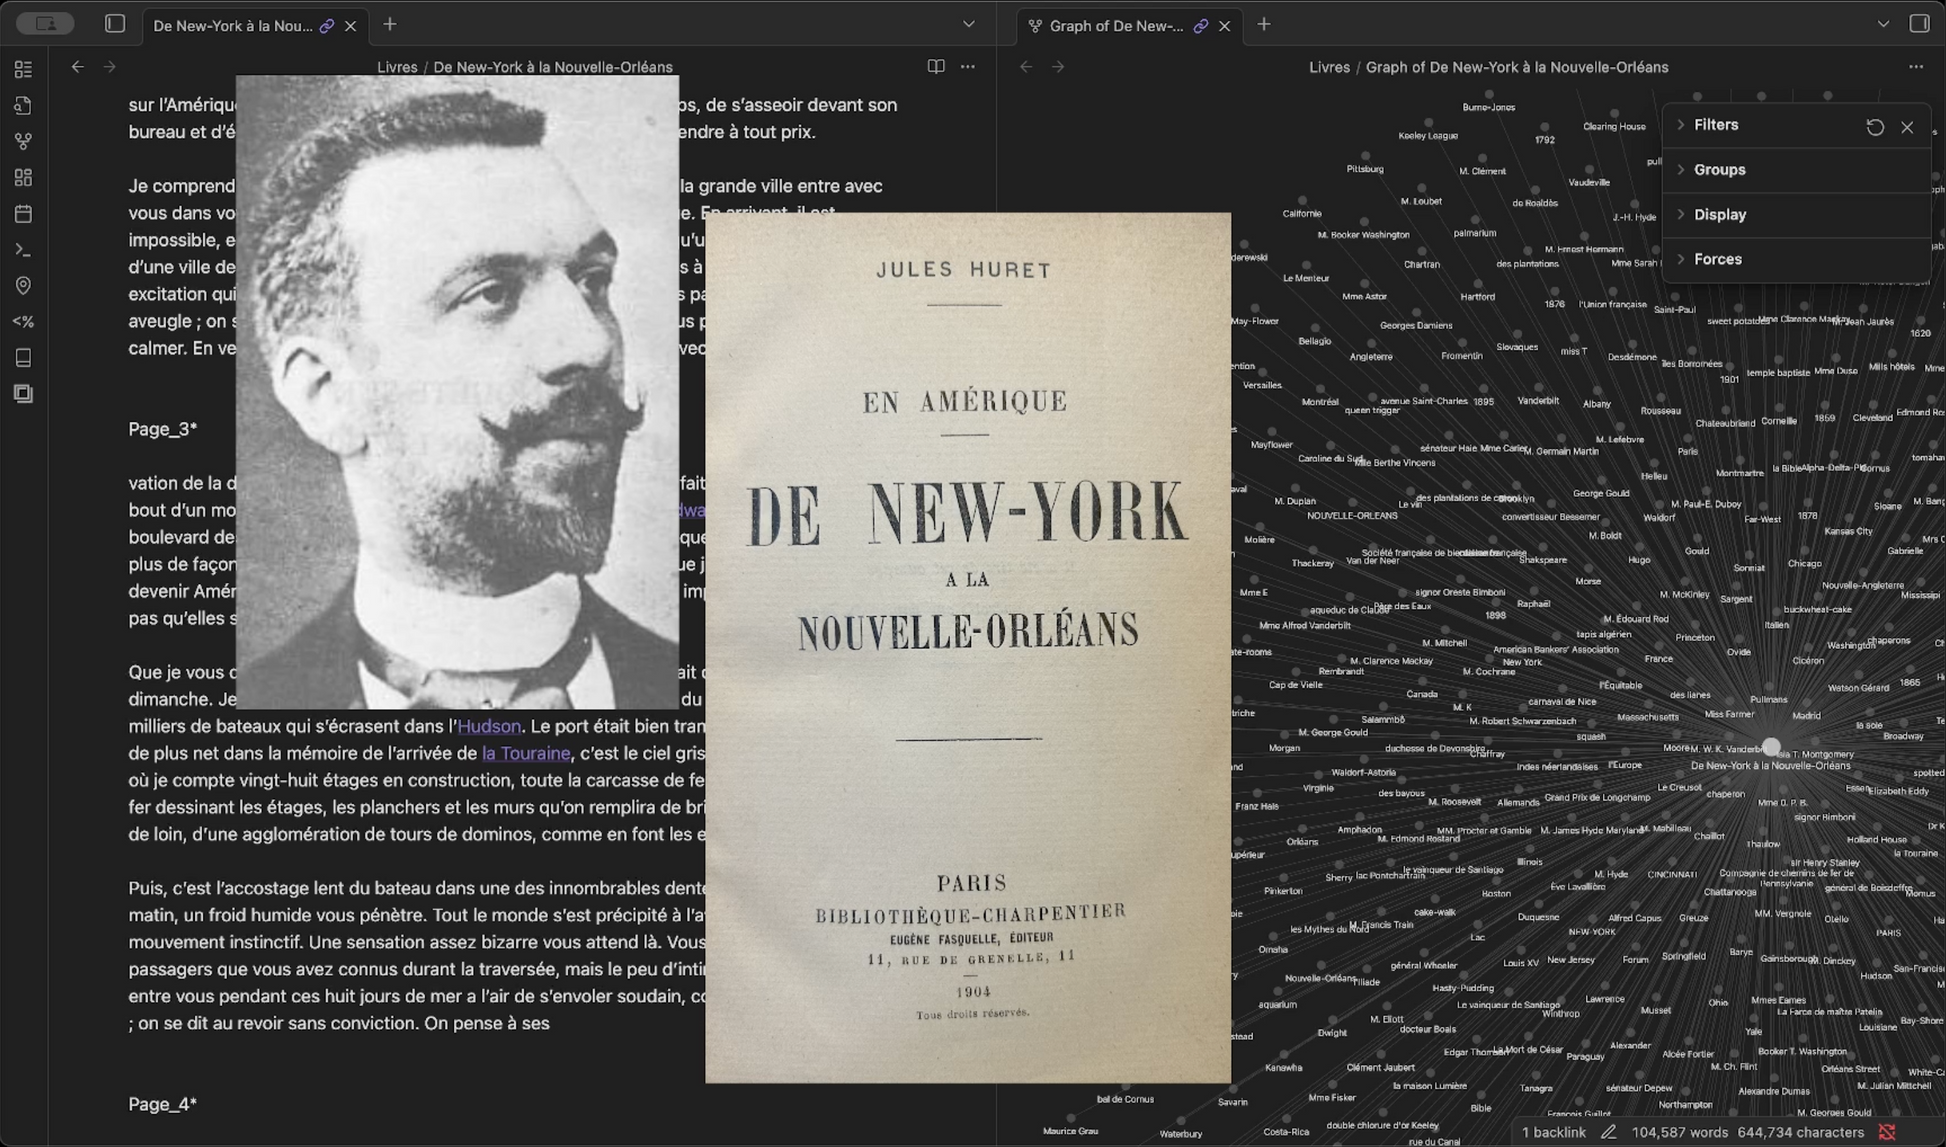Click the map pin location icon

tap(23, 286)
